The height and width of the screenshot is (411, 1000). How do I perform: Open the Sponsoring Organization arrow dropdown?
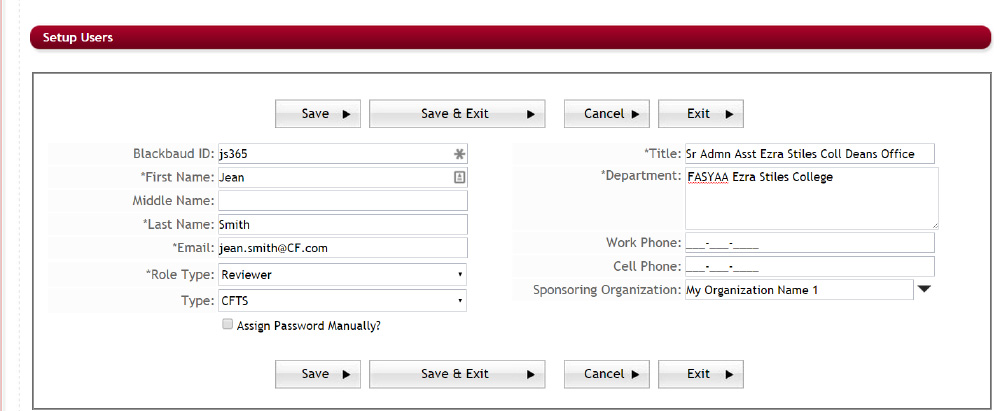coord(925,290)
